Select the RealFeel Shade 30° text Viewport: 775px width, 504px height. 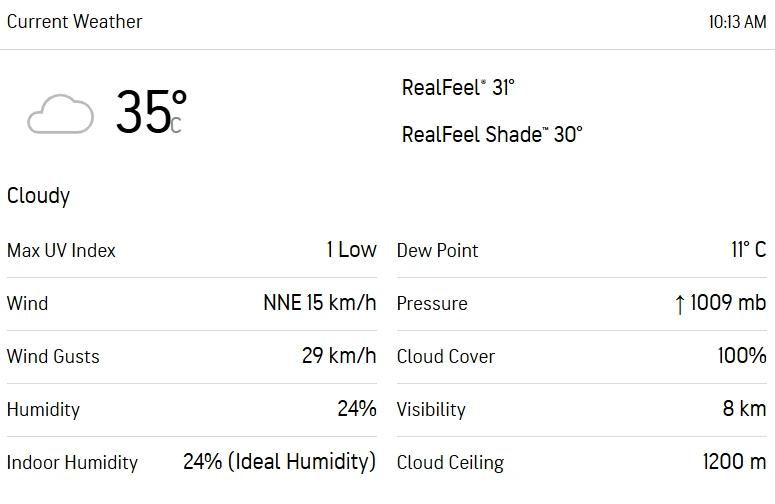492,134
